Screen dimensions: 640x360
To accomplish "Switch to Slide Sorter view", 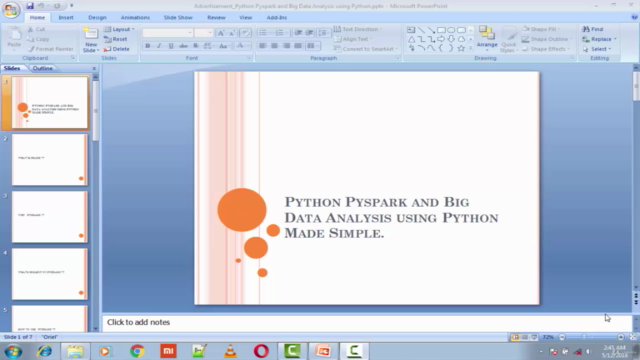I will (x=525, y=337).
